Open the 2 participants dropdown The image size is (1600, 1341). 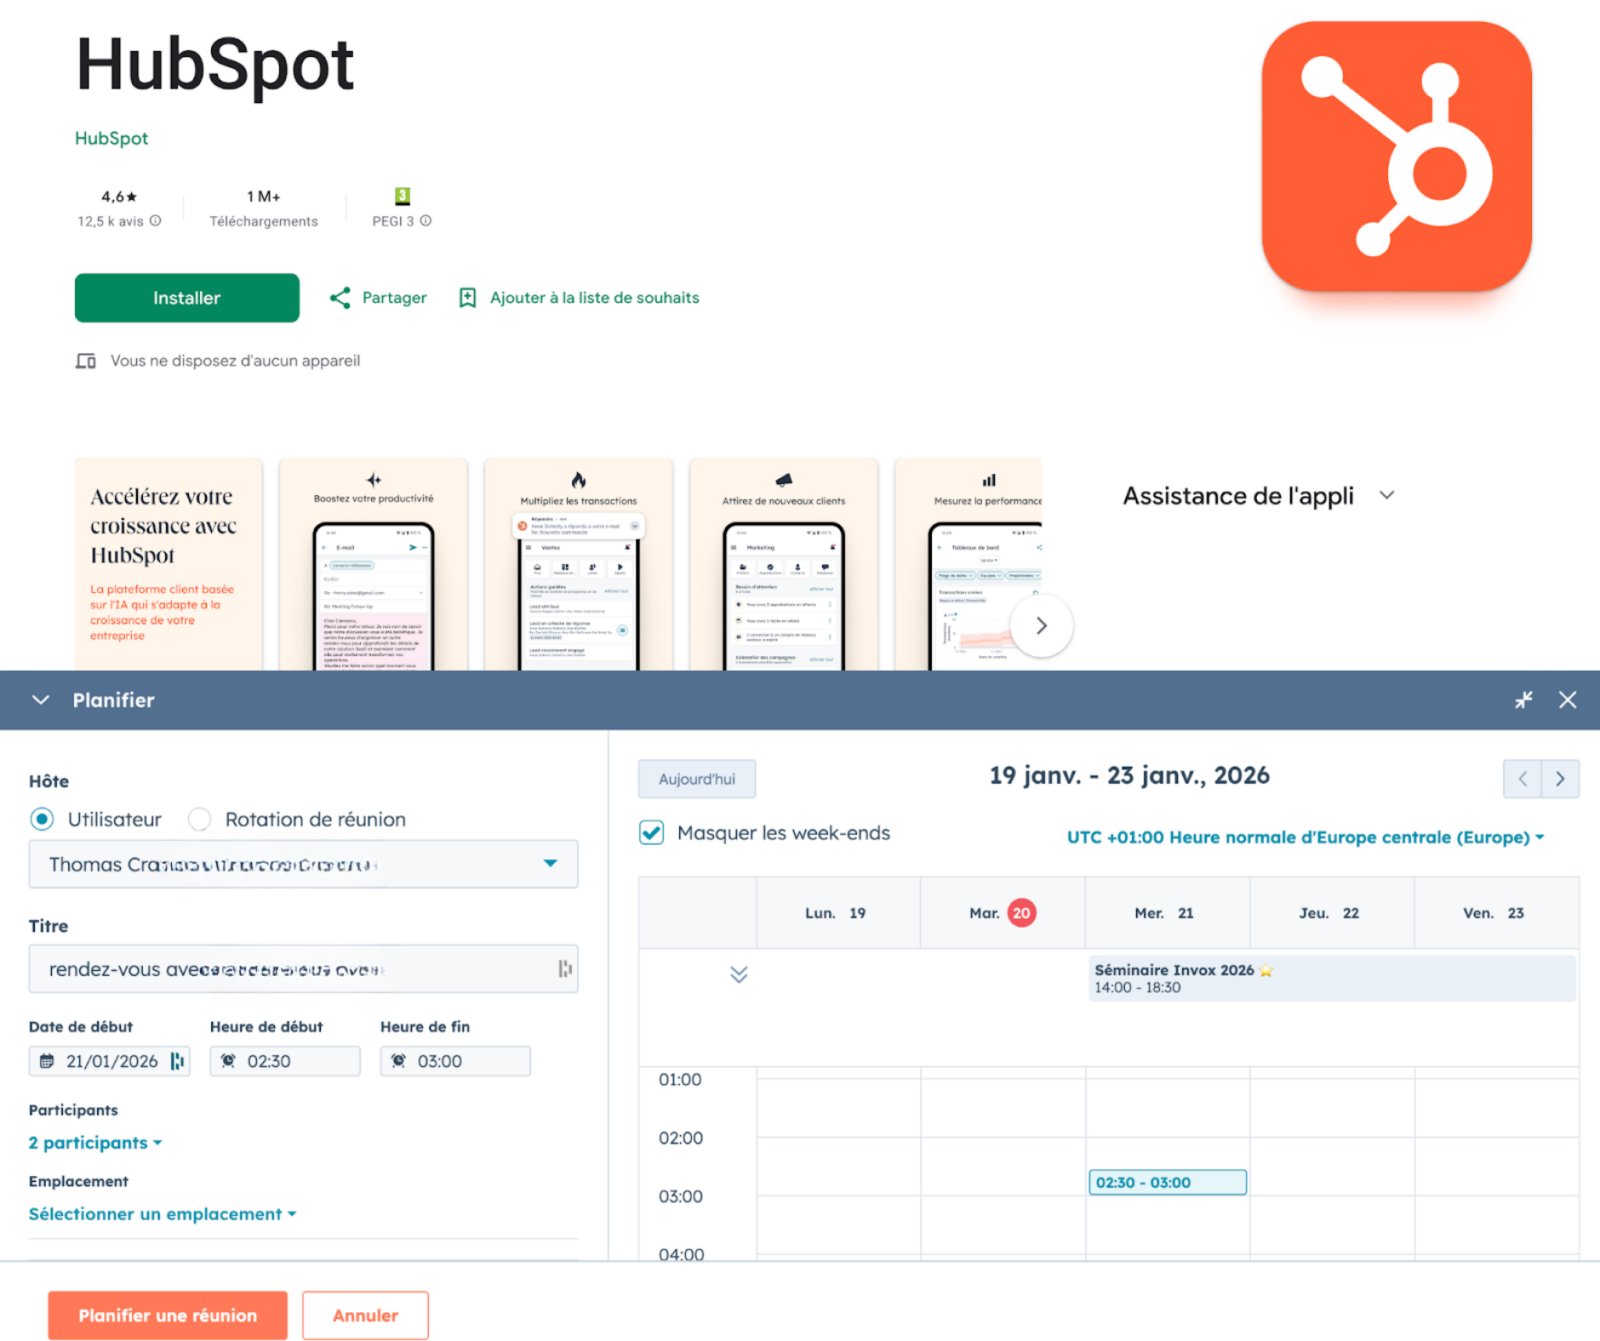click(x=95, y=1142)
